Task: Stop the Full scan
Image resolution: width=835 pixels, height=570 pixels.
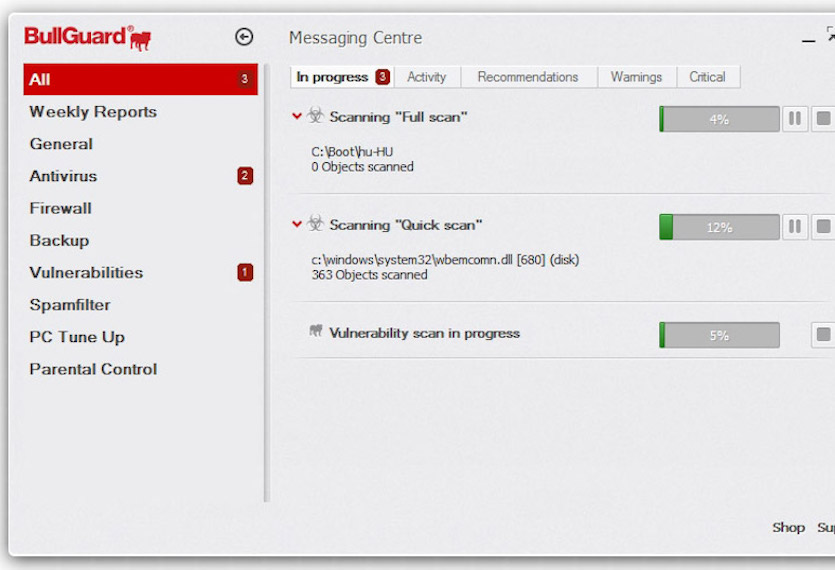Action: click(x=823, y=119)
